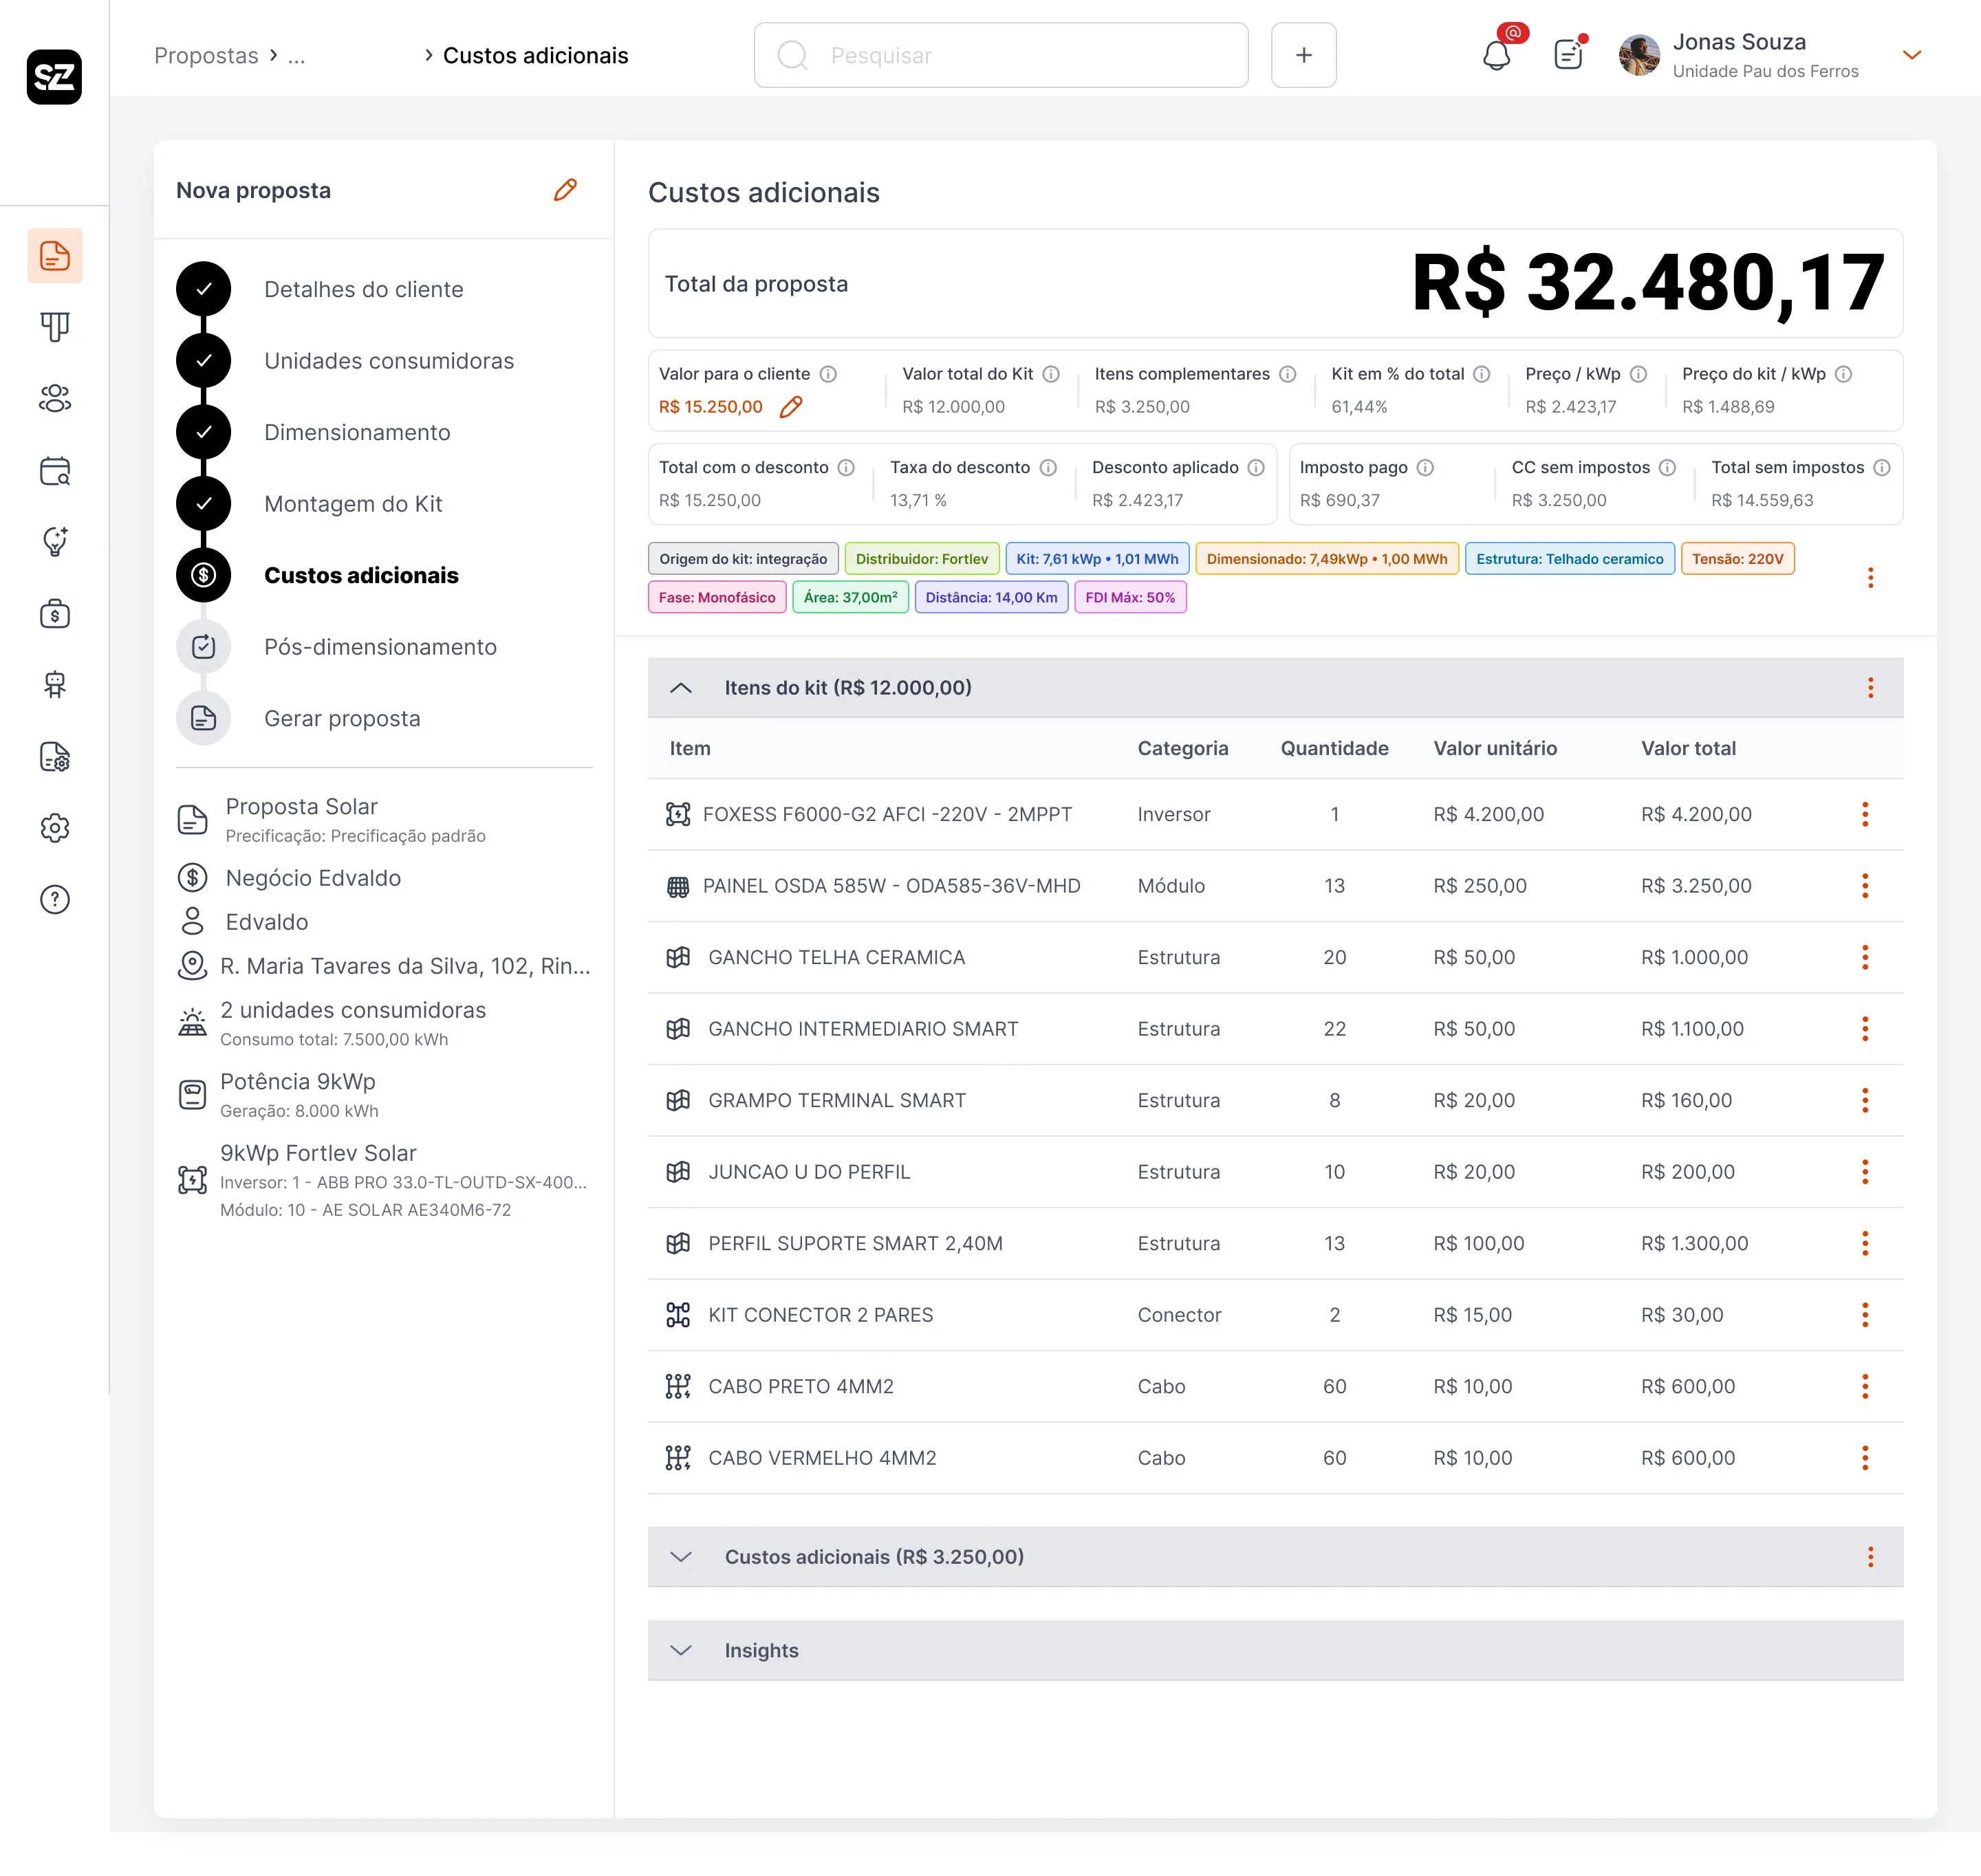Edit the Nova proposta name with pencil icon
The image size is (1981, 1876).
(565, 190)
